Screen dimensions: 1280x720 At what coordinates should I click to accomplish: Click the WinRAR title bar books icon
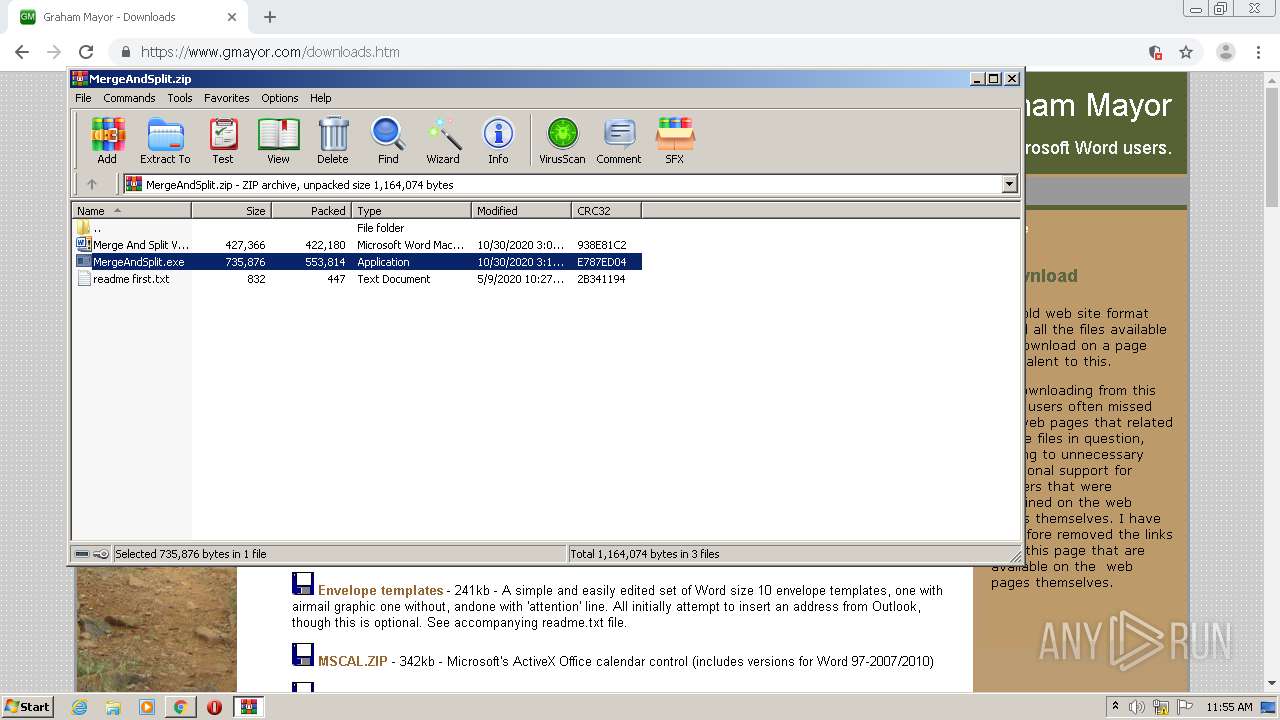coord(80,78)
